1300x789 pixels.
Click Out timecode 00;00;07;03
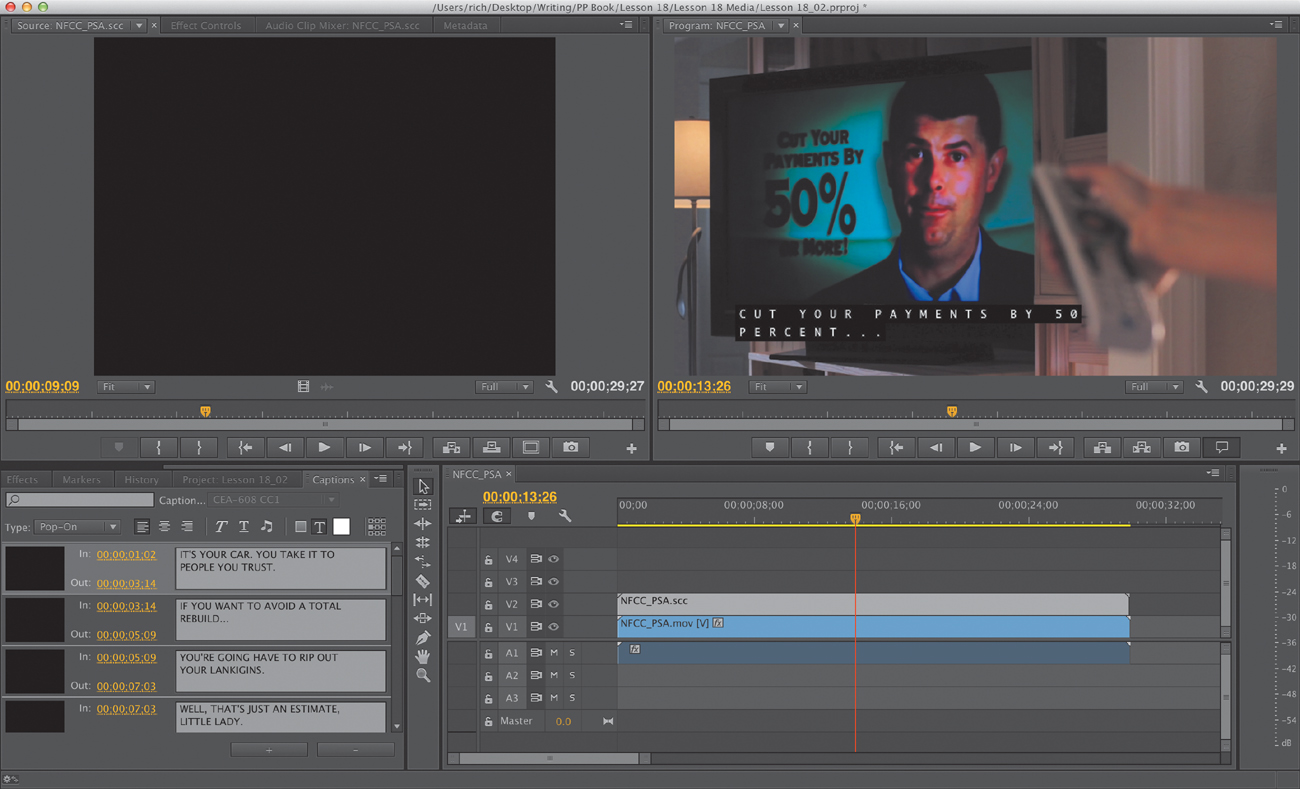126,686
